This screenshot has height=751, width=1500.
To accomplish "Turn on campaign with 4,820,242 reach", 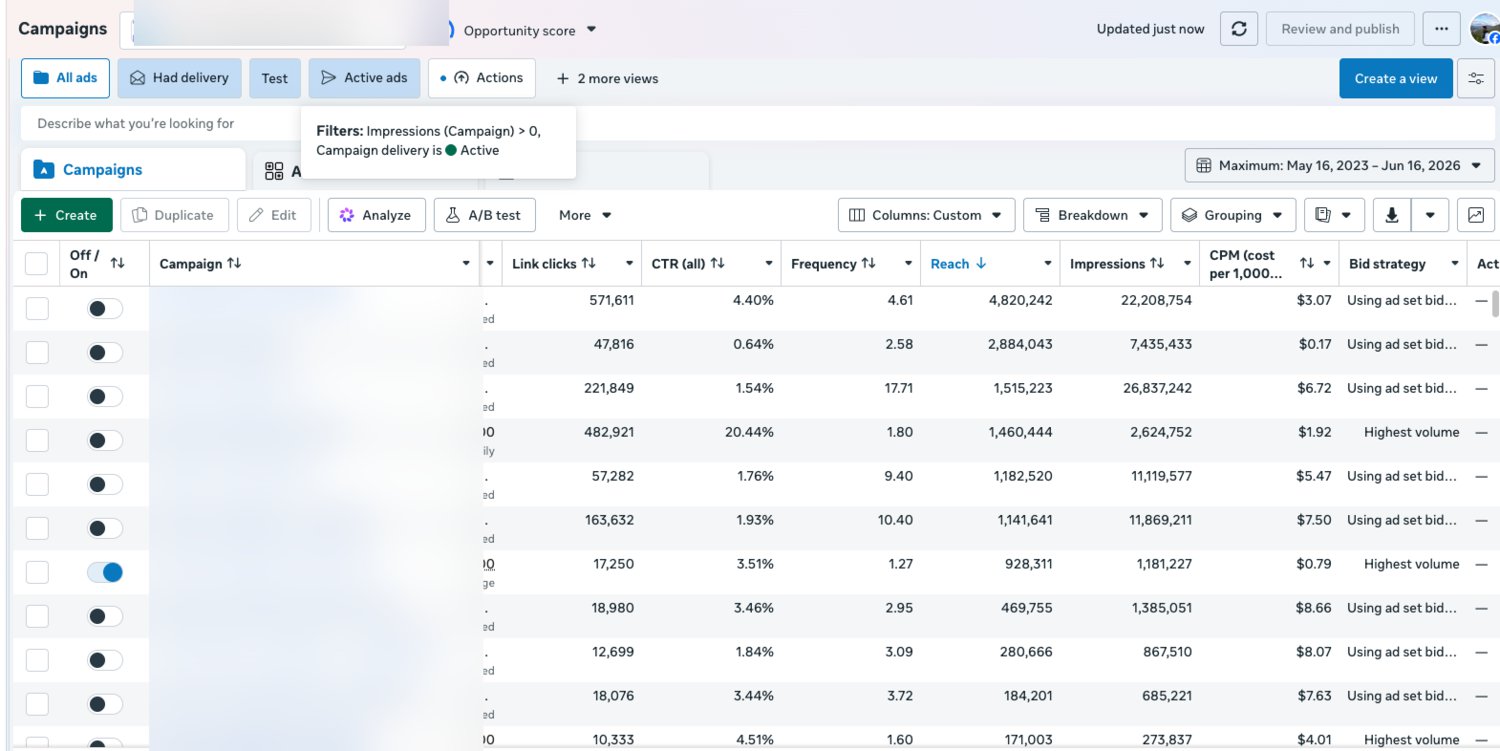I will coord(105,308).
